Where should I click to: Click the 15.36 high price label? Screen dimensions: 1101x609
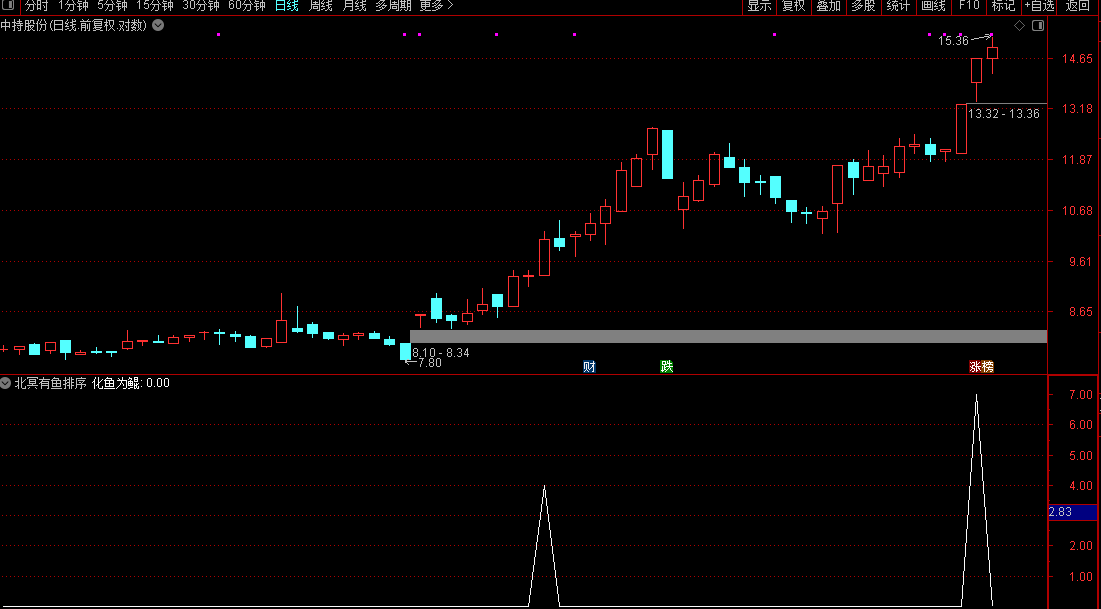pos(953,41)
